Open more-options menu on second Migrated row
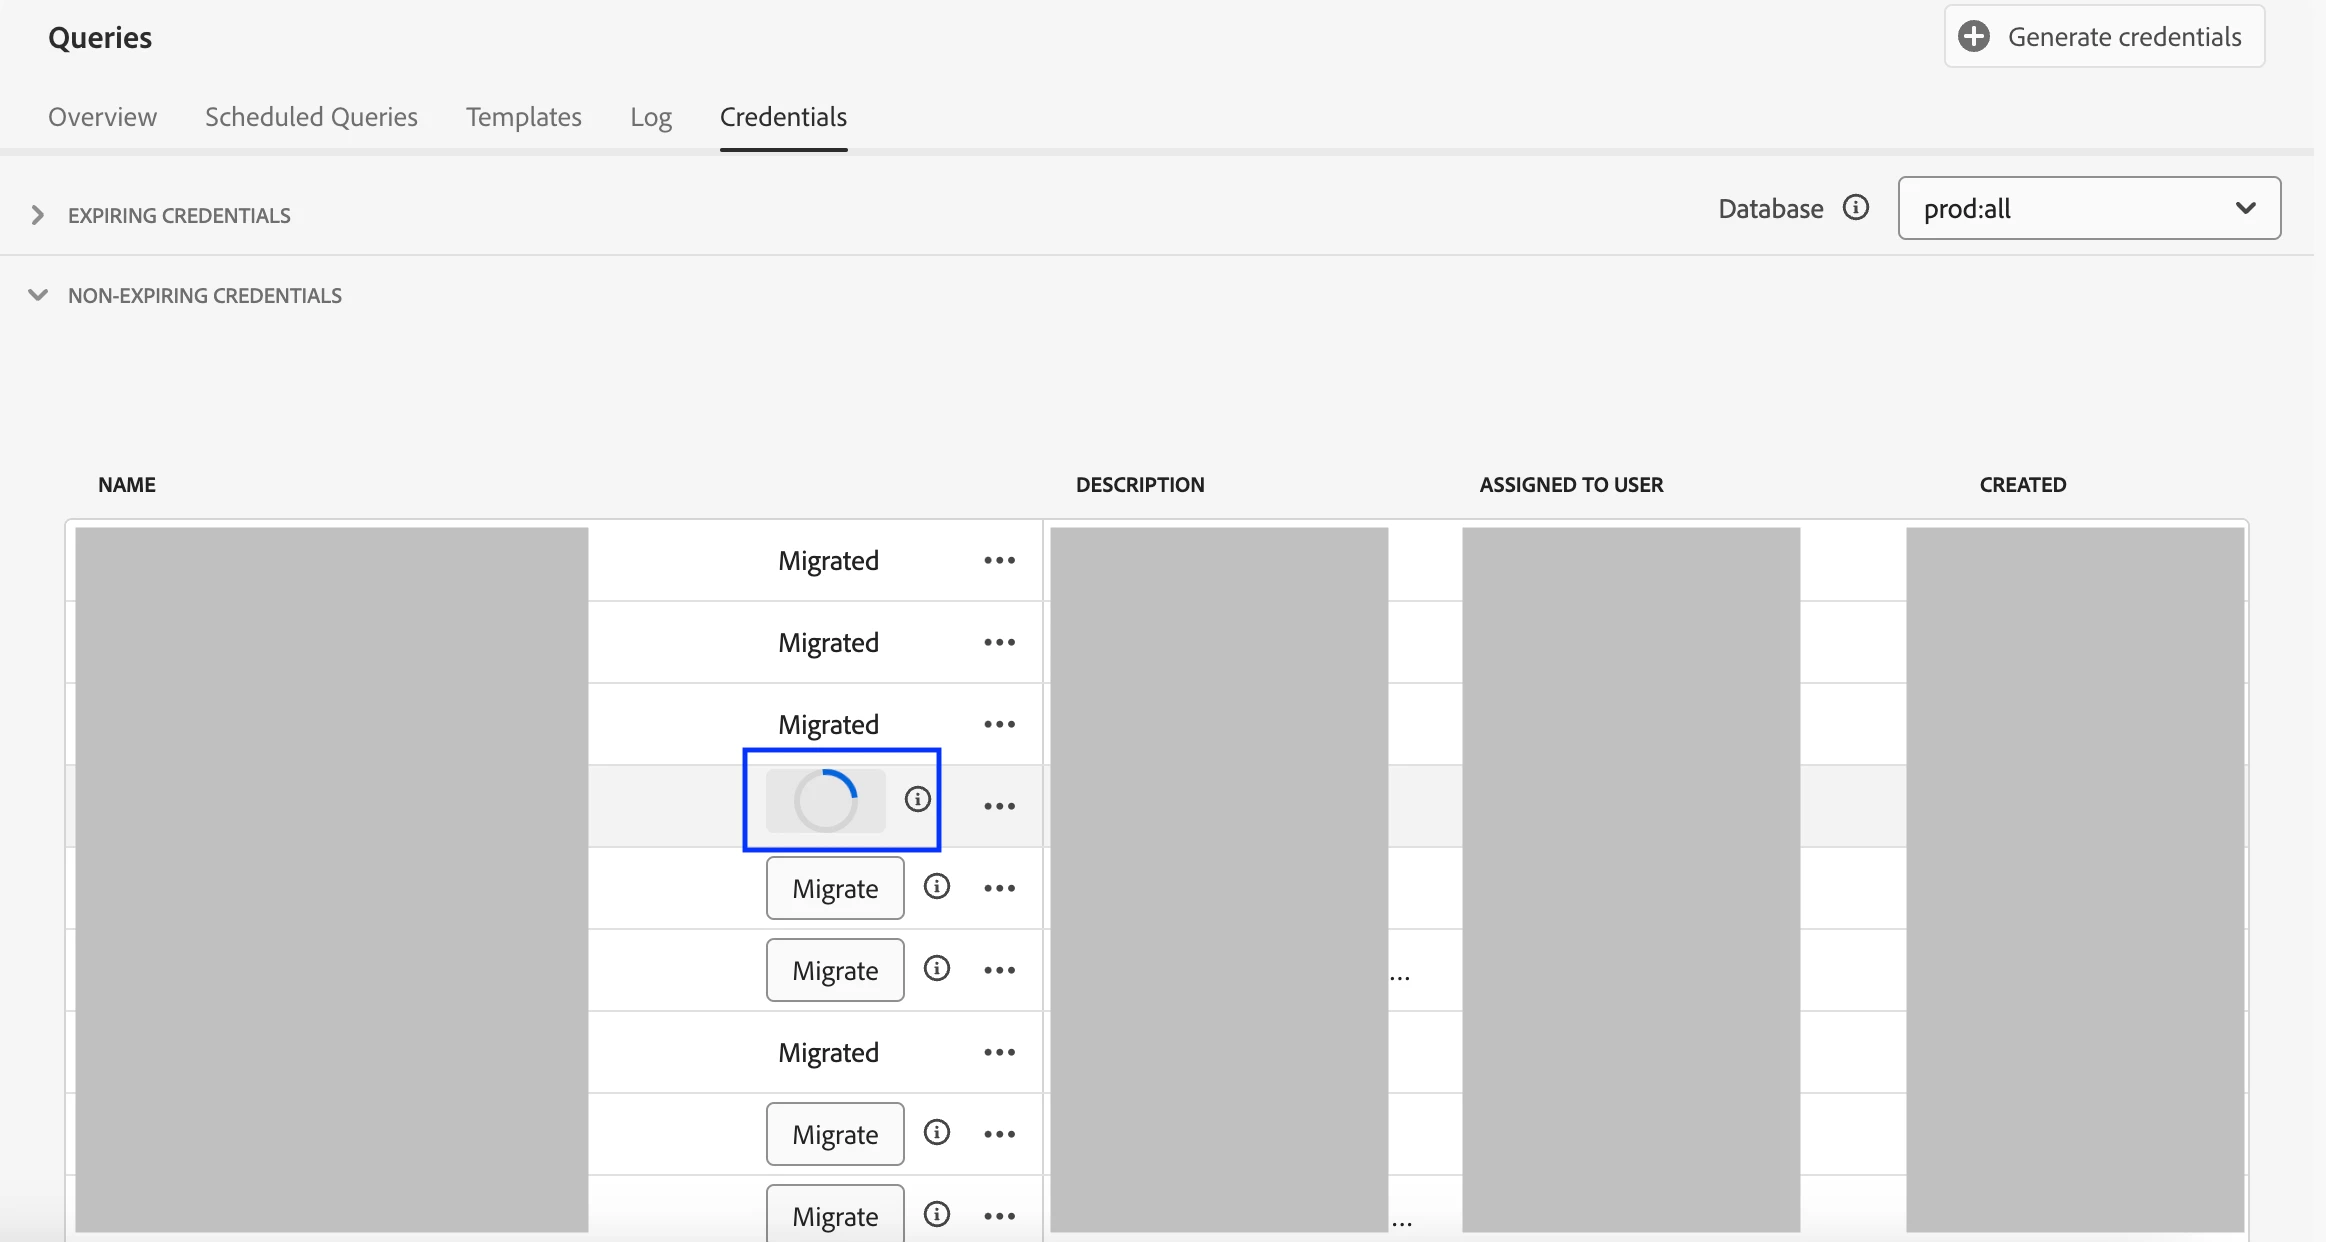2326x1242 pixels. pyautogui.click(x=999, y=642)
